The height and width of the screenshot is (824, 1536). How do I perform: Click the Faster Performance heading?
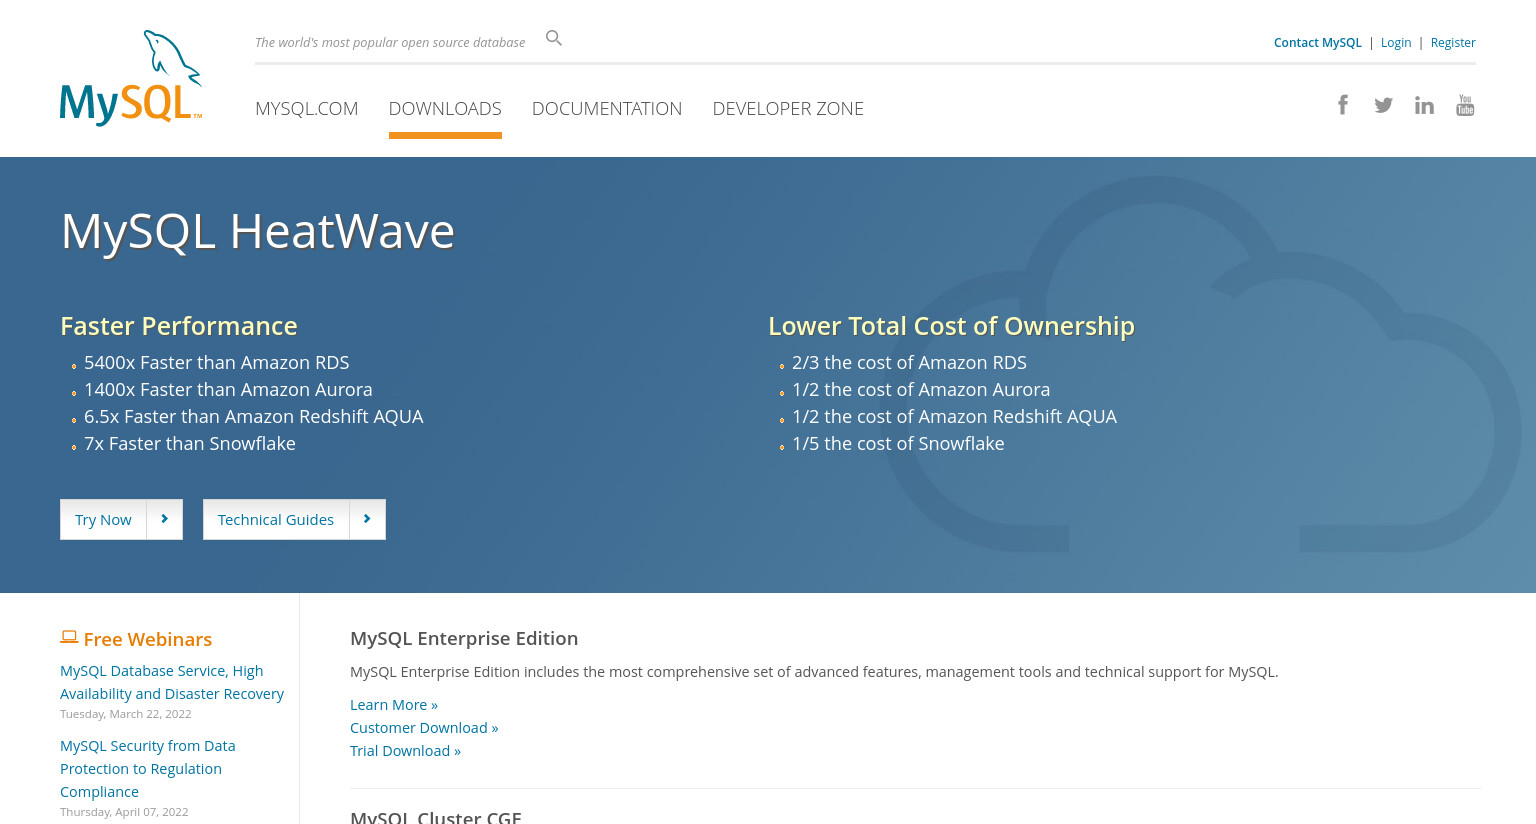pyautogui.click(x=179, y=326)
